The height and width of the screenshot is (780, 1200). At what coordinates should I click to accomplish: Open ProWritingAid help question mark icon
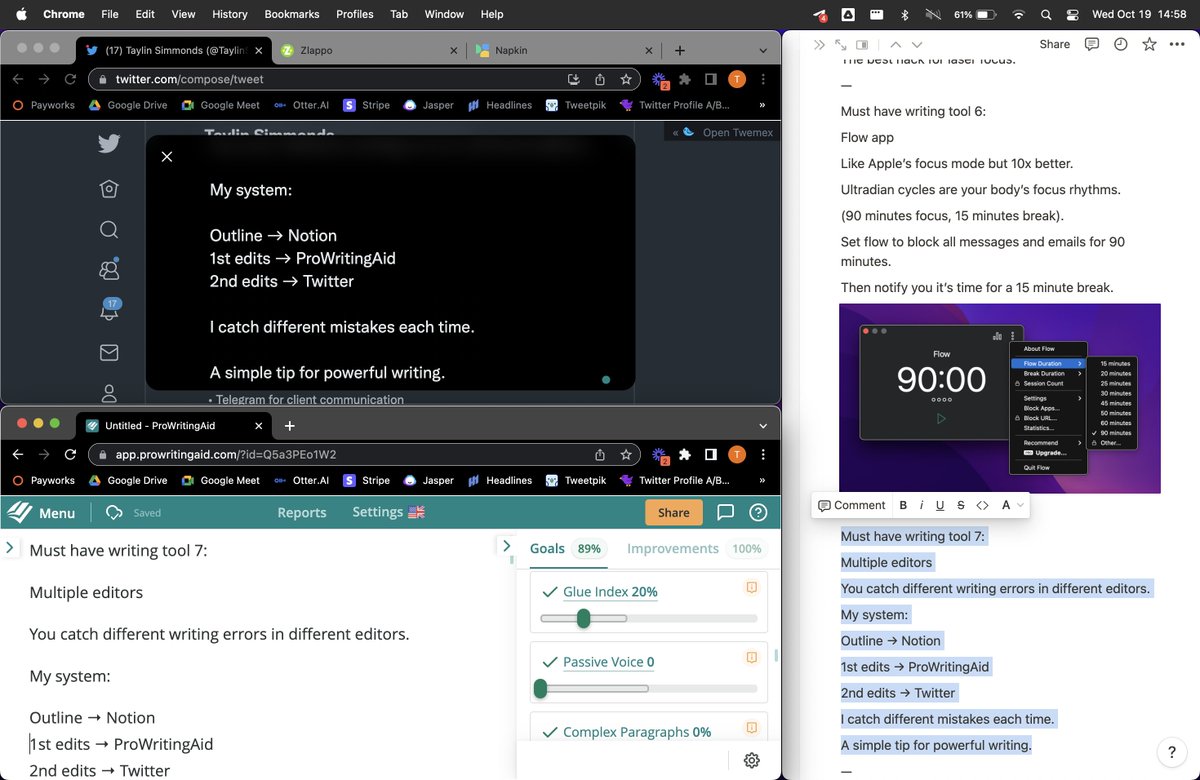(758, 512)
